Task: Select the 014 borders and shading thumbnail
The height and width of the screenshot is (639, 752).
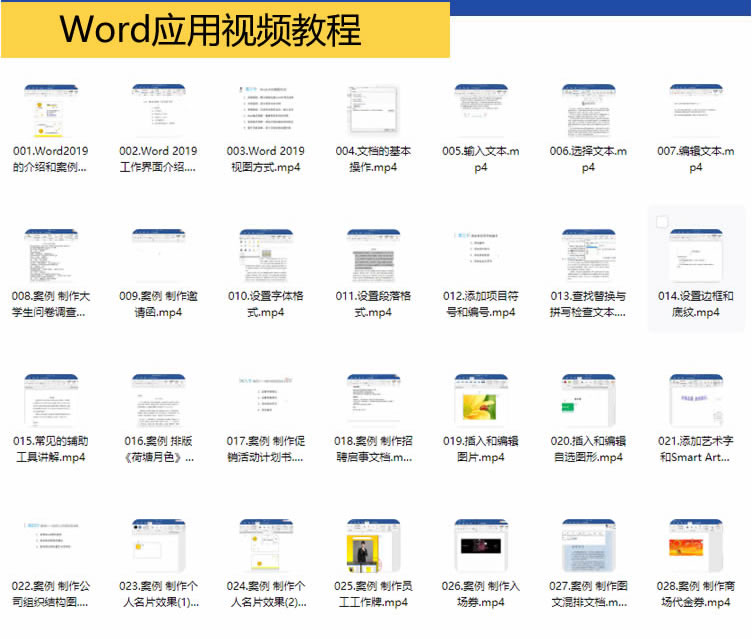Action: click(x=695, y=256)
